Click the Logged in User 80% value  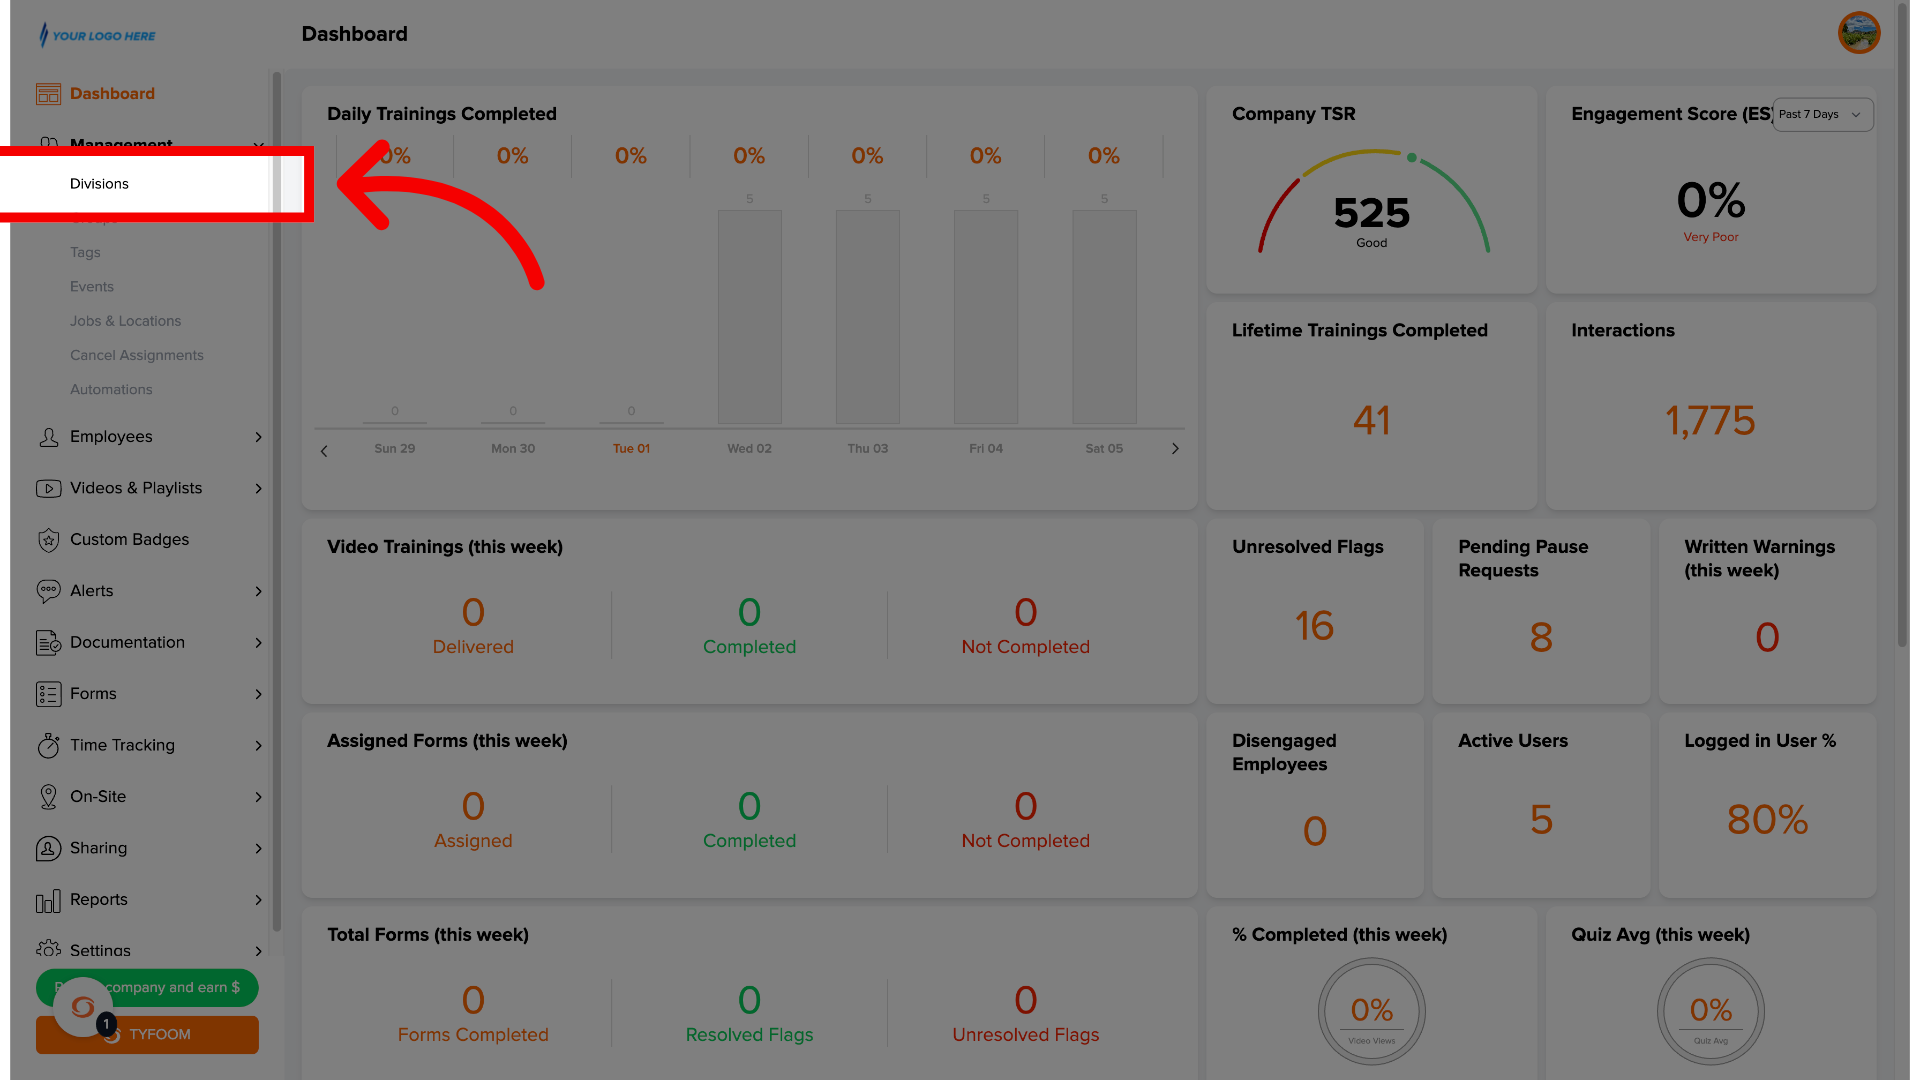1767,820
